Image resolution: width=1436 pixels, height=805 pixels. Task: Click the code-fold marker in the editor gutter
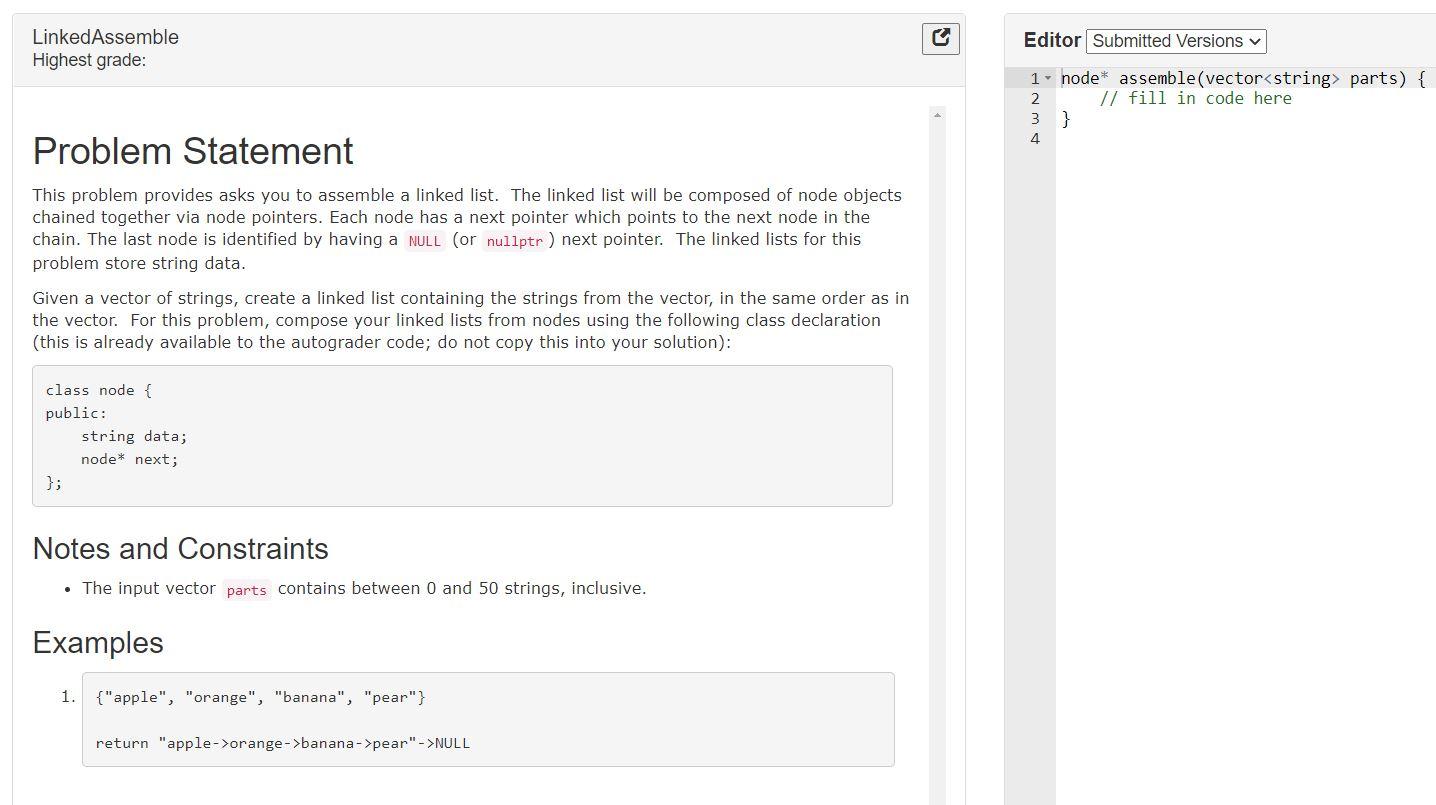[x=1048, y=77]
